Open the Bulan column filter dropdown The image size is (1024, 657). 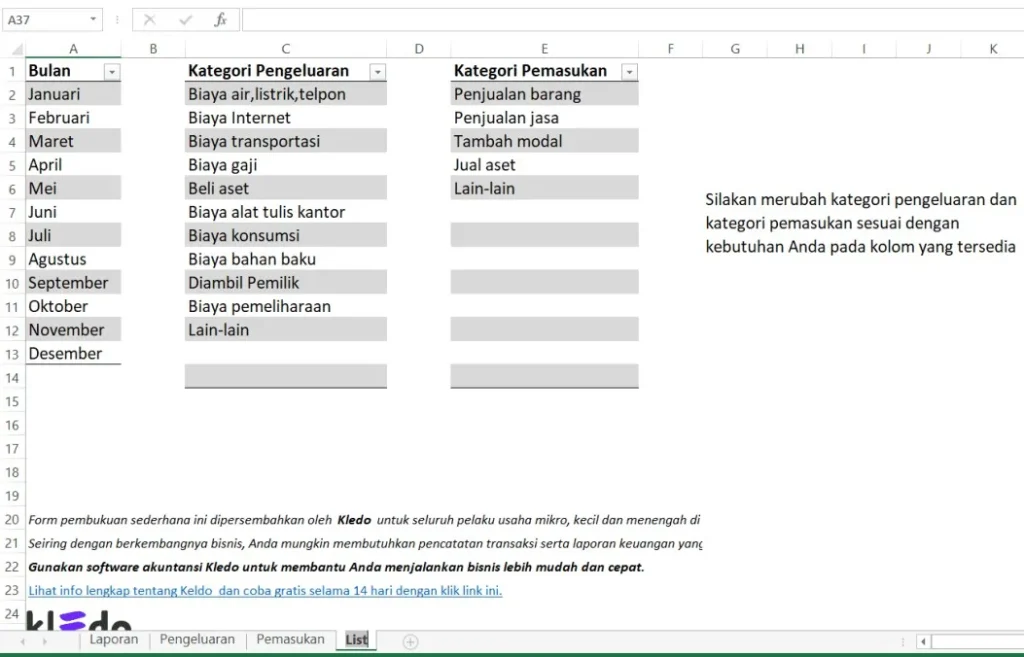click(x=111, y=71)
